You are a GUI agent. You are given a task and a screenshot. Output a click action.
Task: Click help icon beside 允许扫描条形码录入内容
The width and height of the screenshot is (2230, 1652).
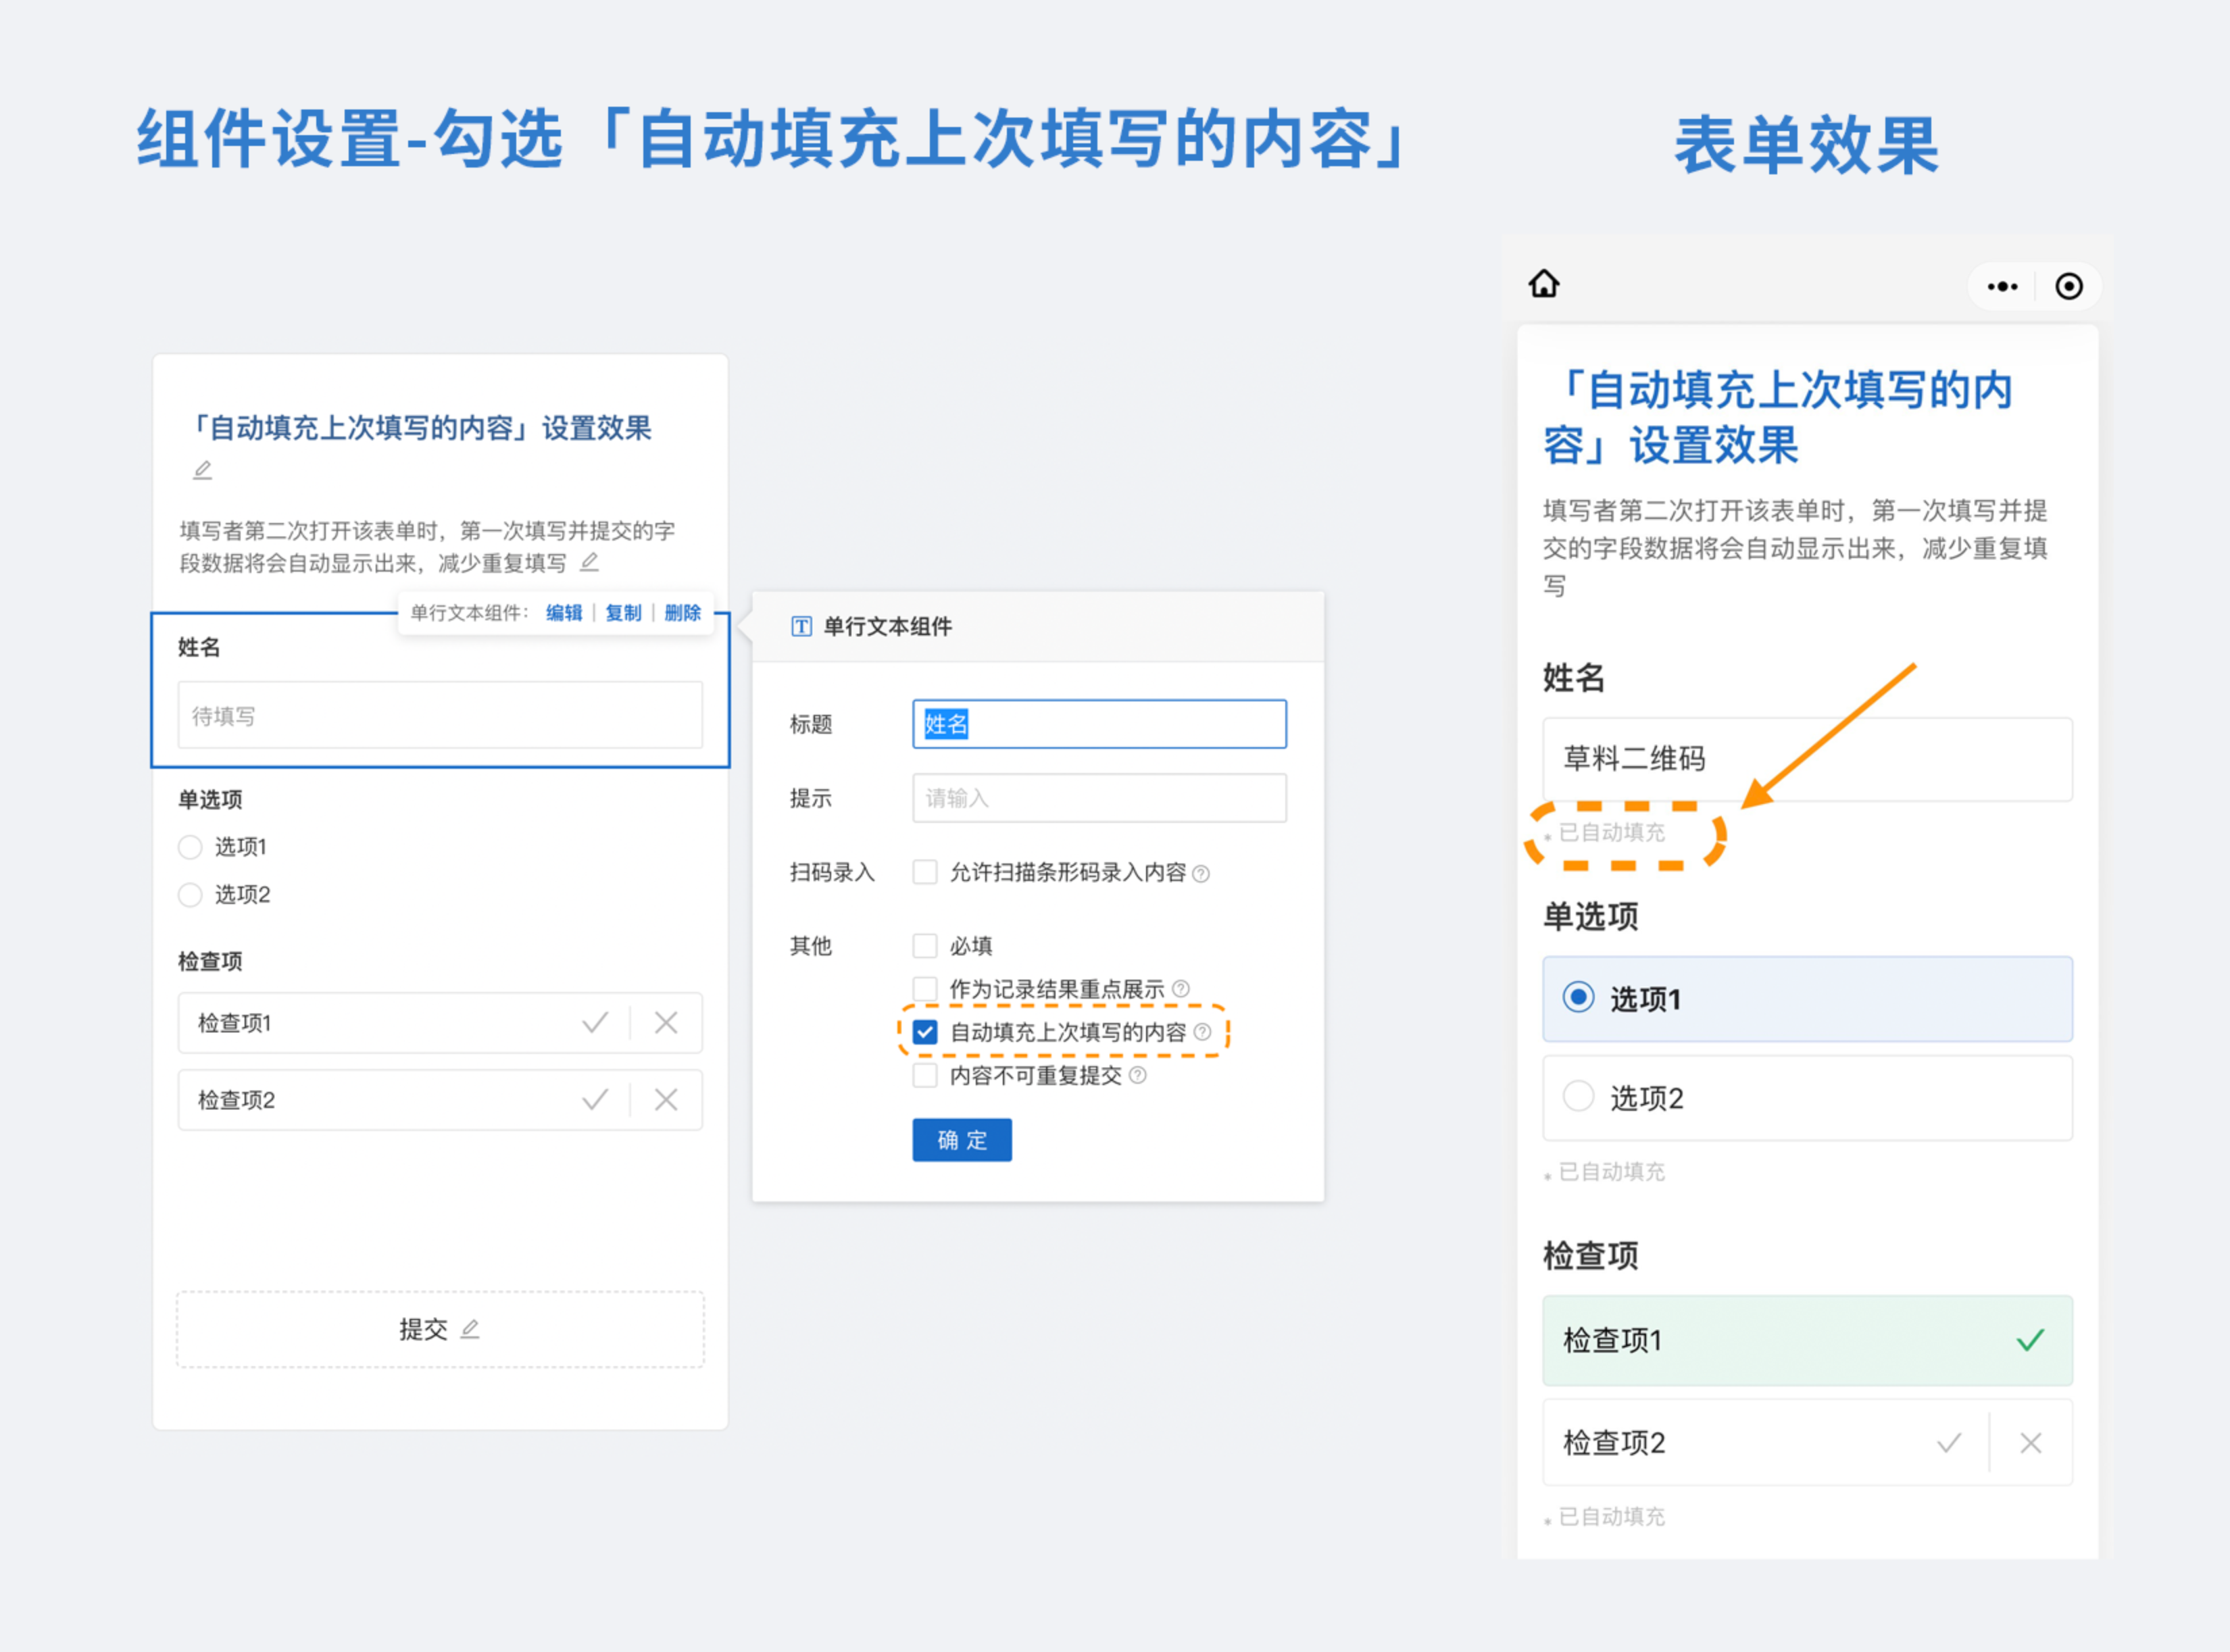coord(1202,874)
